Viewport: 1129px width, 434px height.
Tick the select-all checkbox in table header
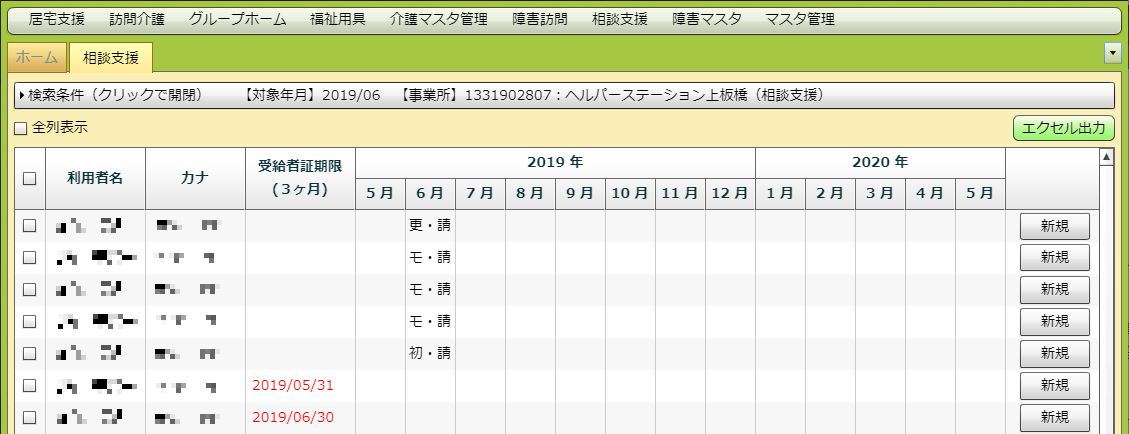[29, 178]
